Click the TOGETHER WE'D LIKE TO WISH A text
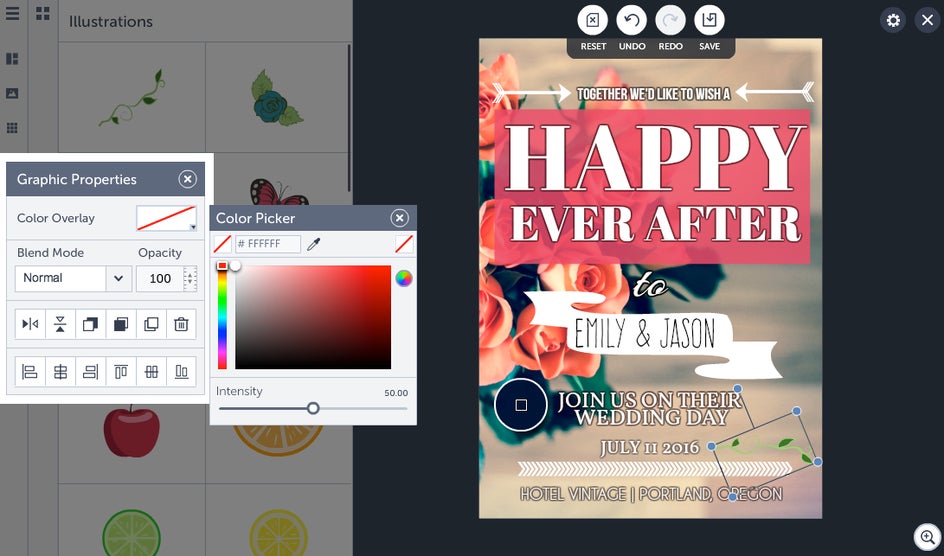The image size is (944, 556). (x=654, y=93)
